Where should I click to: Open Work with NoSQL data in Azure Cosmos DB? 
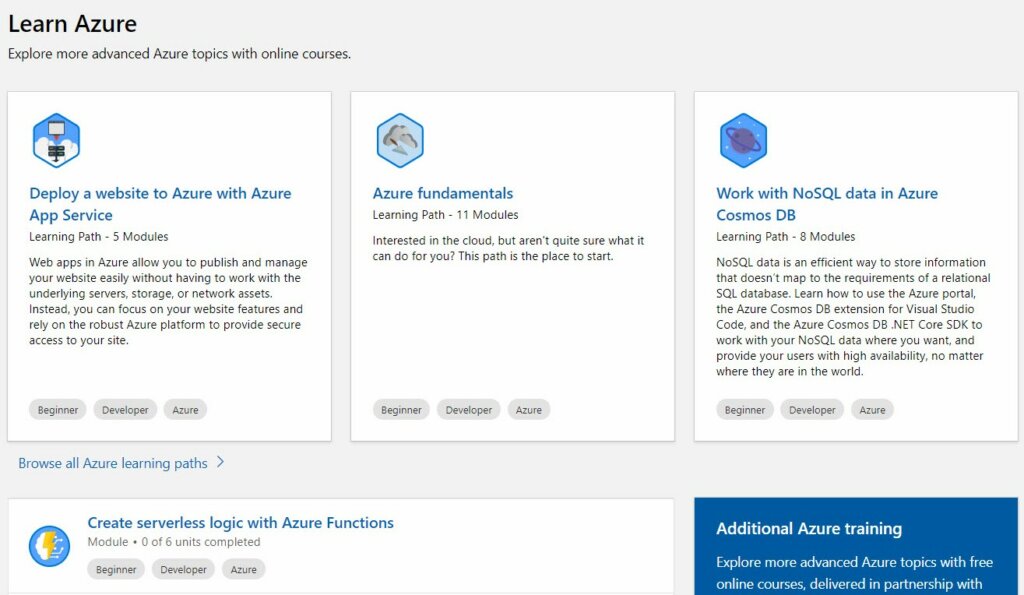coord(827,204)
